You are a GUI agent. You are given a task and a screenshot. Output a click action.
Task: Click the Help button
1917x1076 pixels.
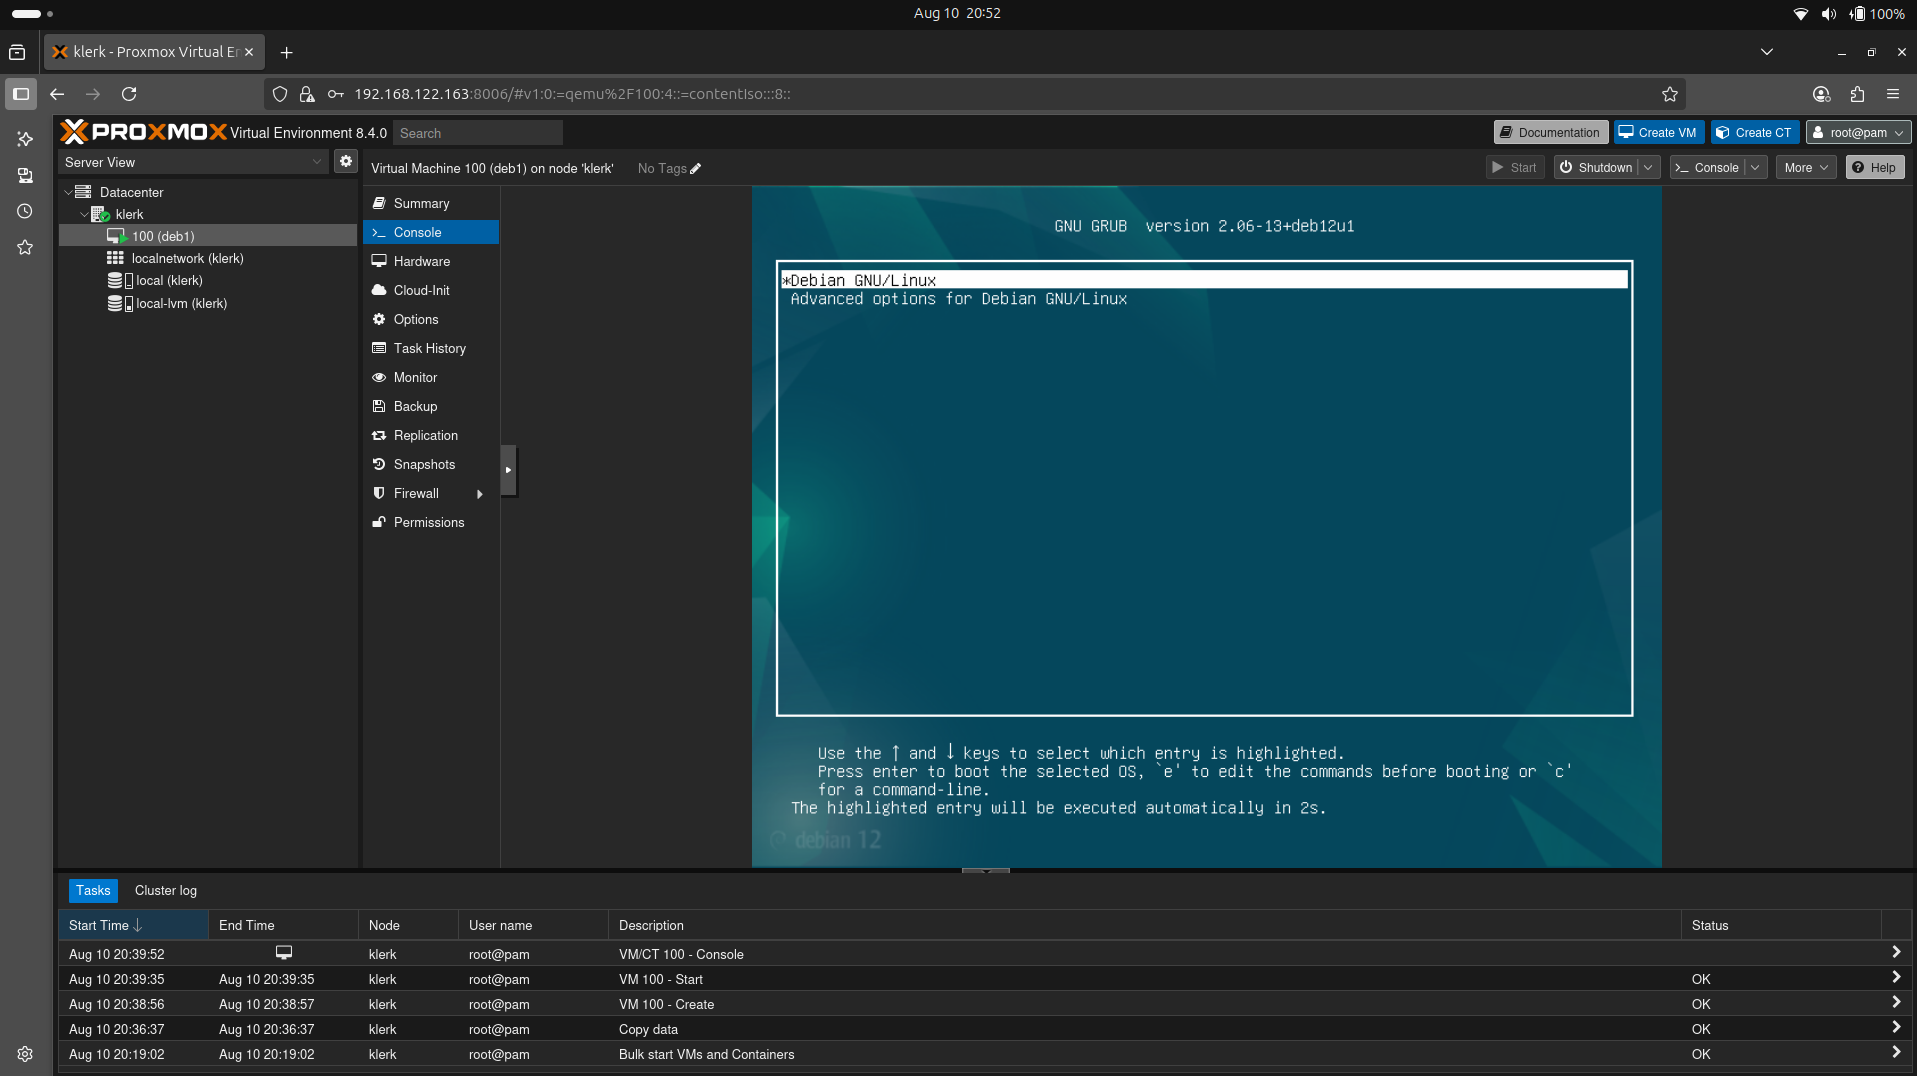click(x=1873, y=167)
